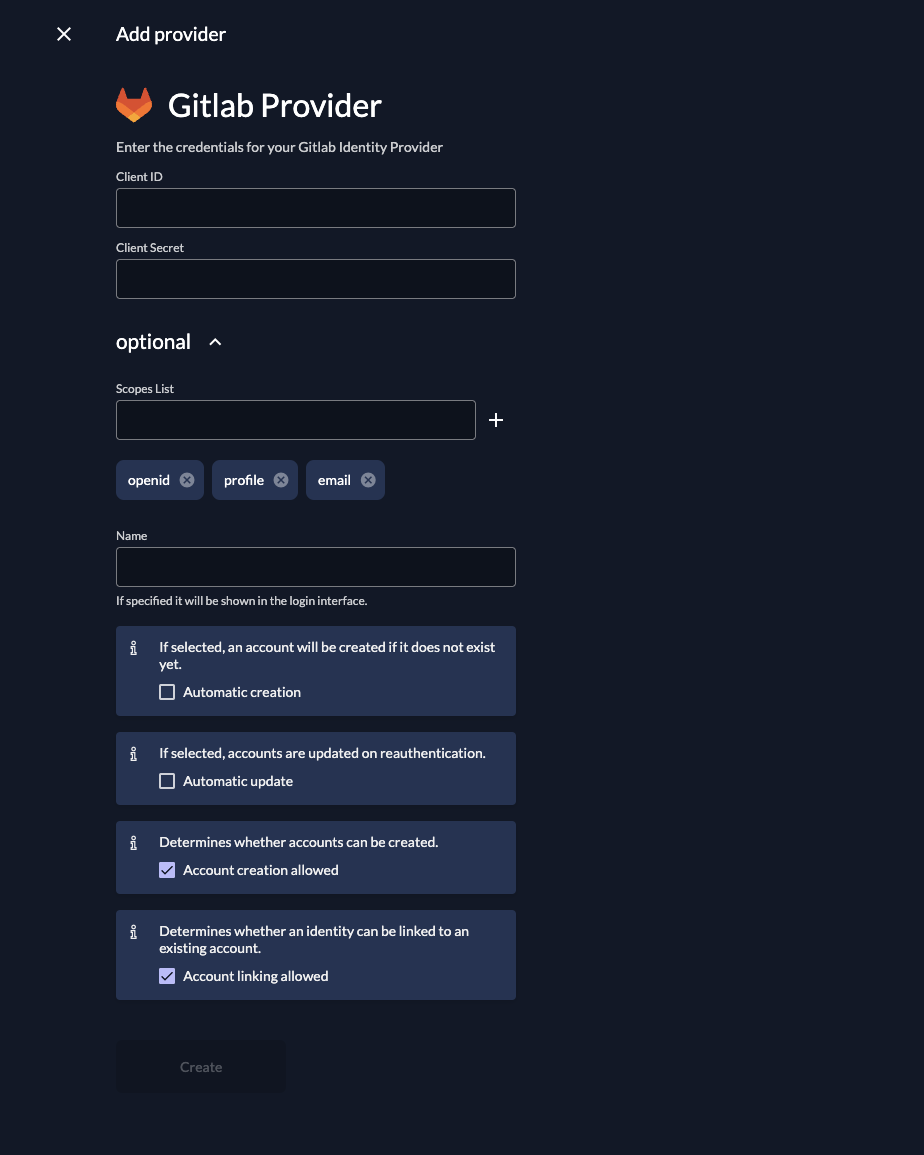The width and height of the screenshot is (924, 1155).
Task: Click into the Scopes List field
Action: 296,420
